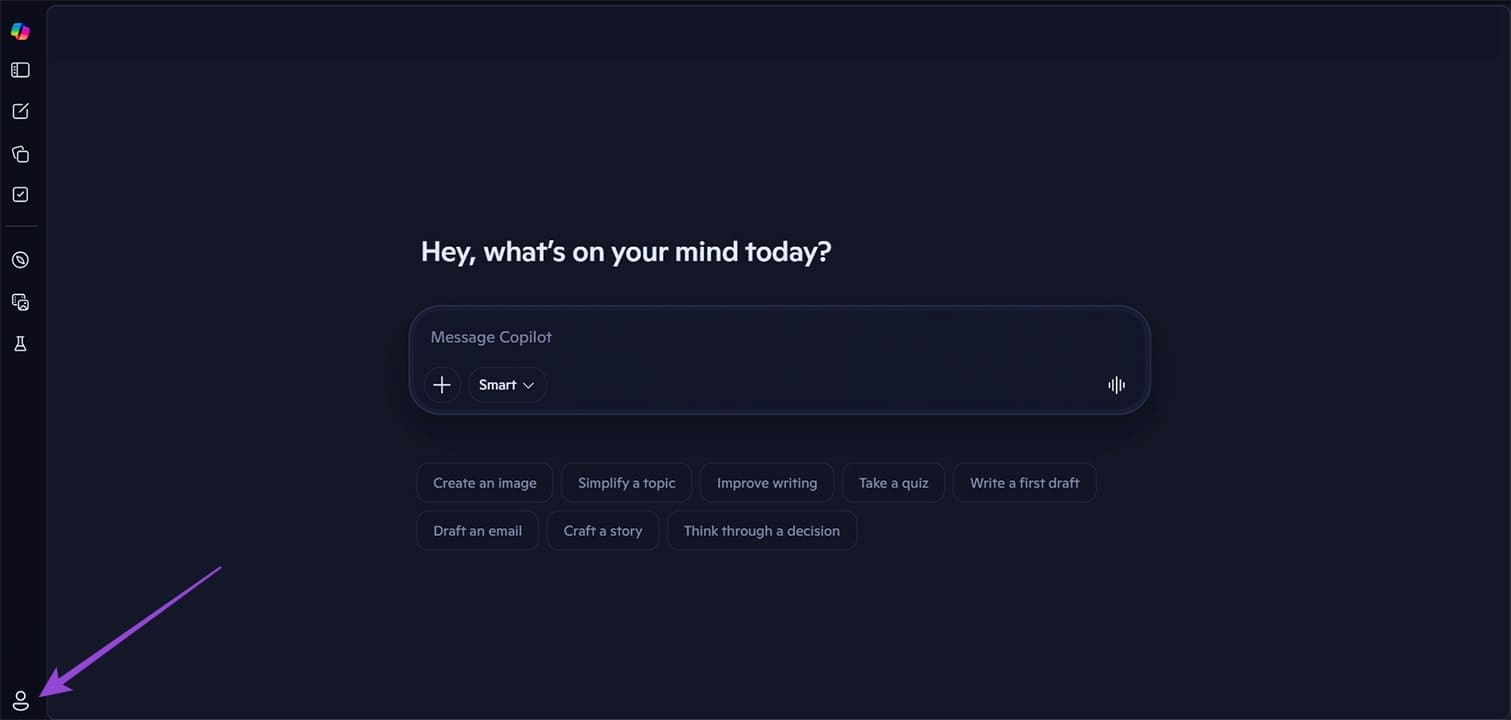Screen dimensions: 1511x720
Task: Click the plus attach button
Action: click(x=442, y=385)
